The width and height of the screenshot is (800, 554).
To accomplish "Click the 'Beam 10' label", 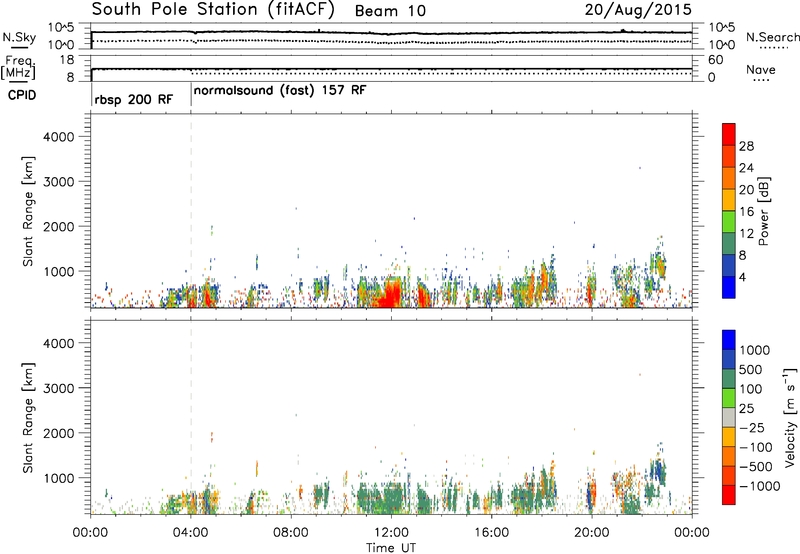I will pyautogui.click(x=390, y=11).
